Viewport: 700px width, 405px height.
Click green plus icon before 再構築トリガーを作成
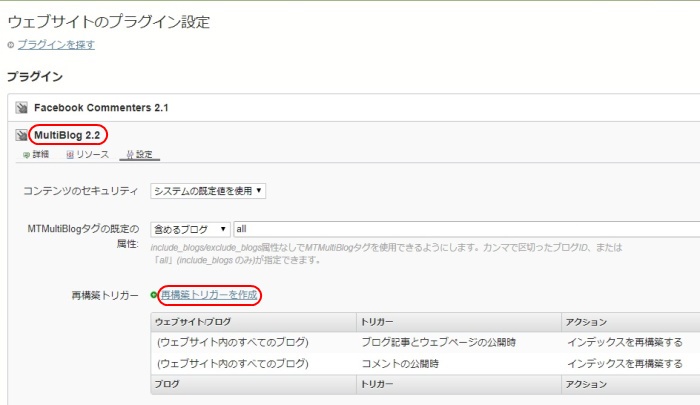pyautogui.click(x=154, y=295)
